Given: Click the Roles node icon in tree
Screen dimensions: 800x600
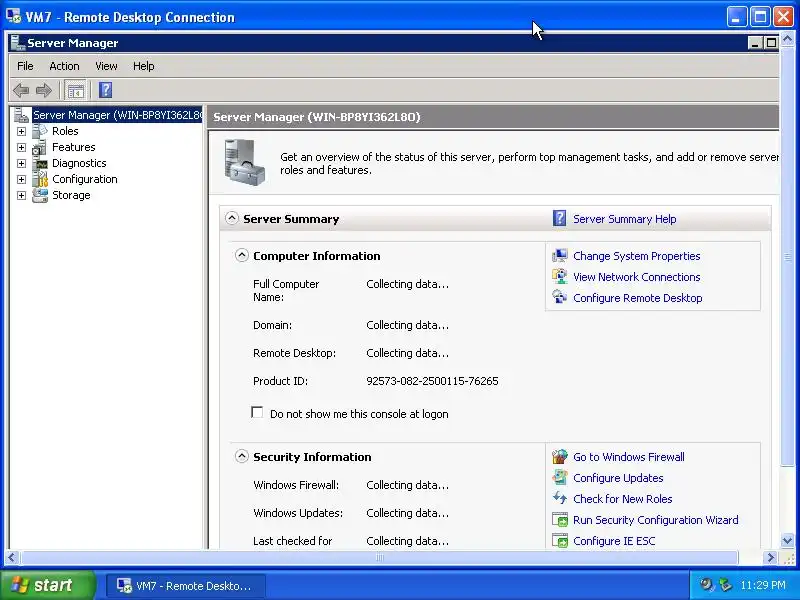Looking at the screenshot, I should pos(40,131).
